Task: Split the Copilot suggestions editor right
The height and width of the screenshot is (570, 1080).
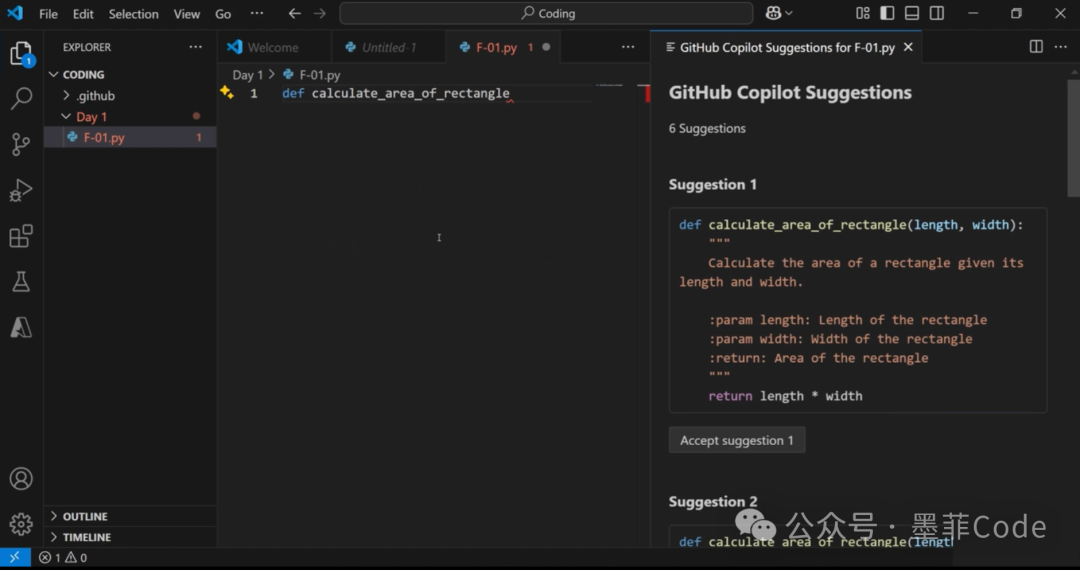Action: point(1036,47)
